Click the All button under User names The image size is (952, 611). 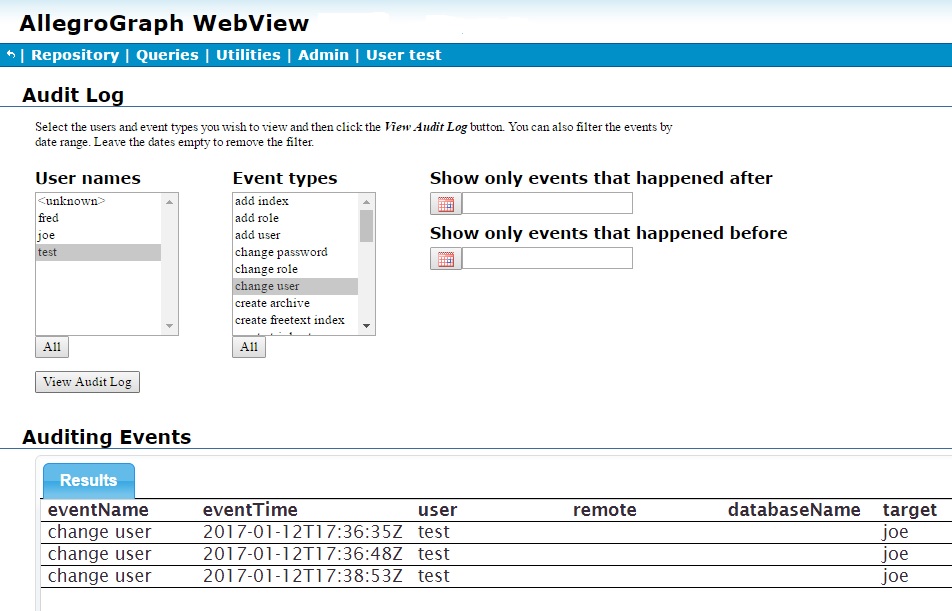tap(51, 347)
